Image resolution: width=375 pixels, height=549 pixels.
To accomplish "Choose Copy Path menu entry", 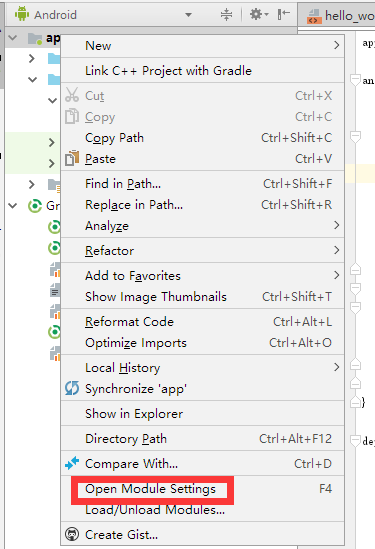I will pyautogui.click(x=202, y=138).
